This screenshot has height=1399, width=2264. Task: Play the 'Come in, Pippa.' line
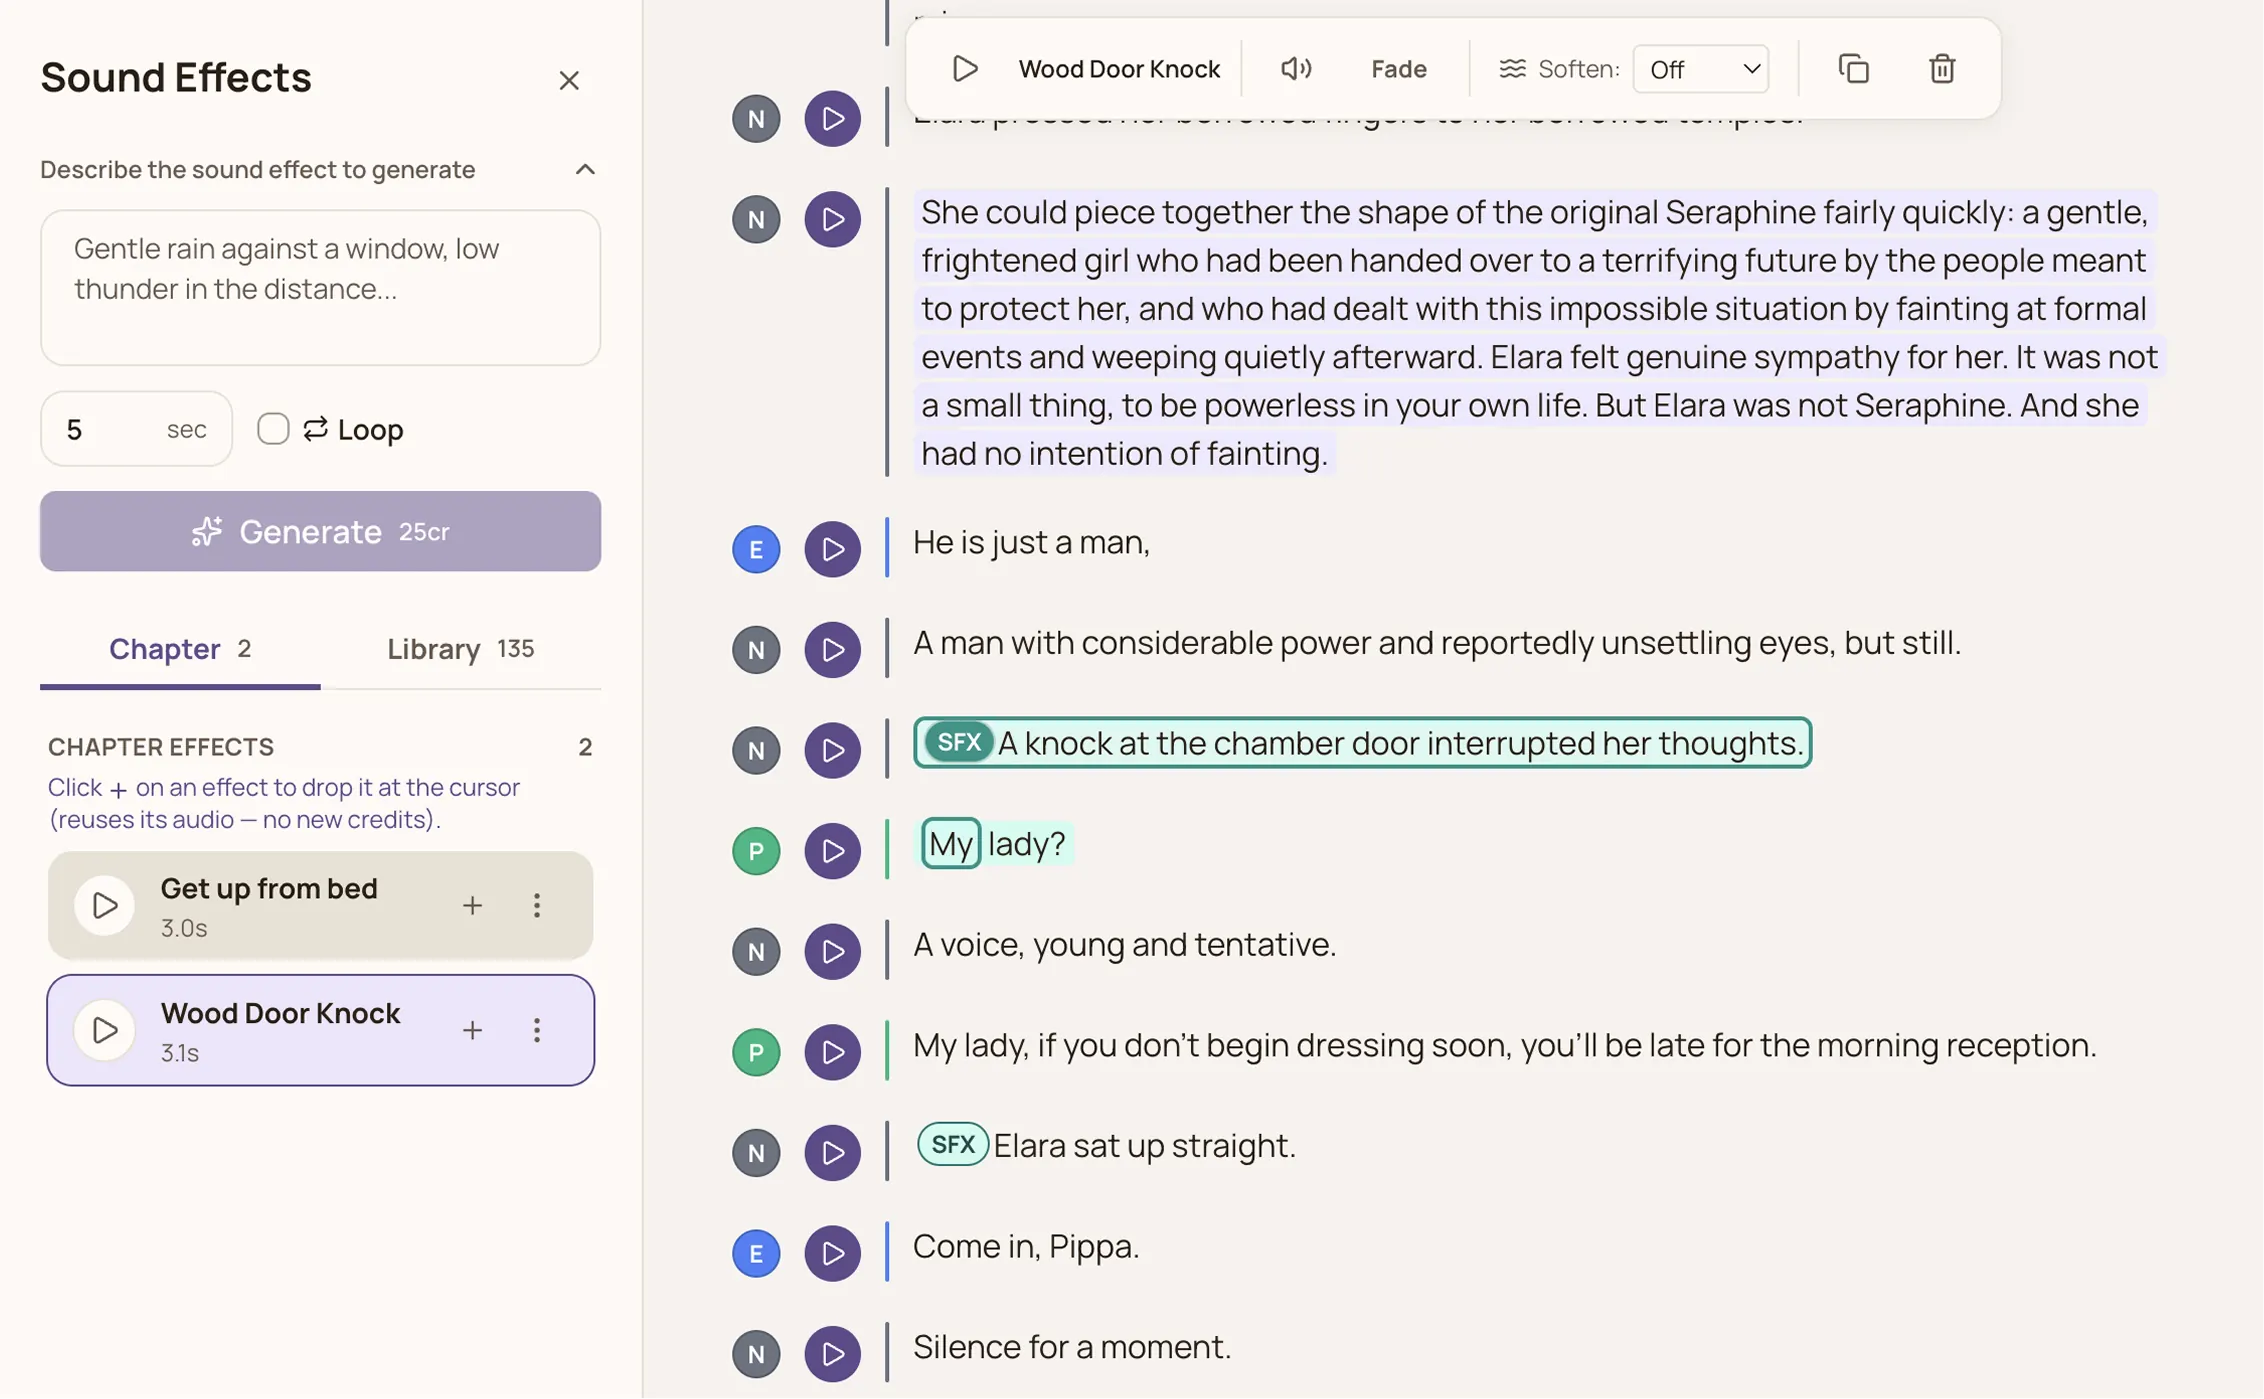click(832, 1253)
